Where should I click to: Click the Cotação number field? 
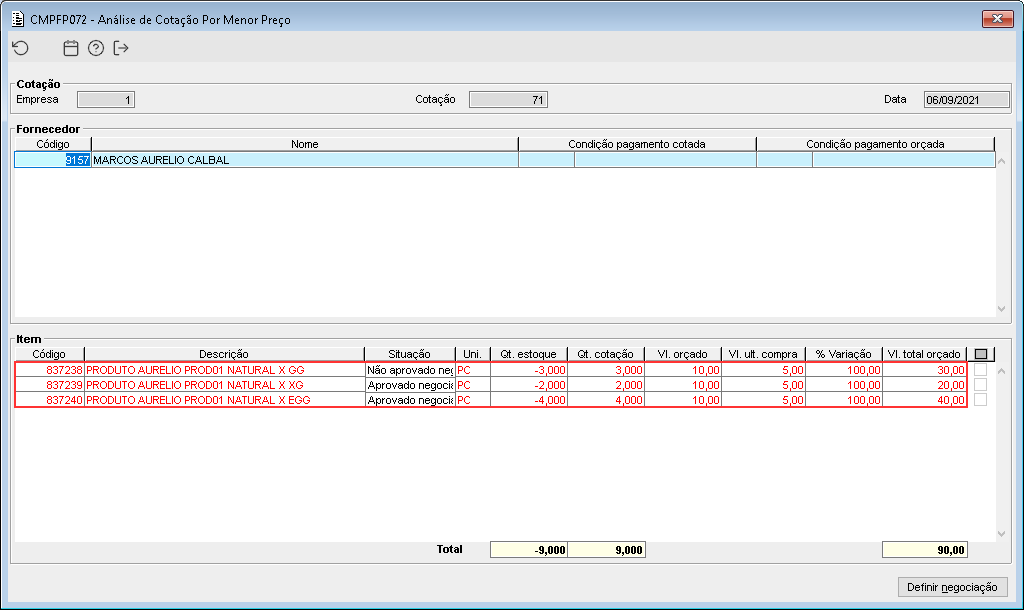(x=508, y=100)
